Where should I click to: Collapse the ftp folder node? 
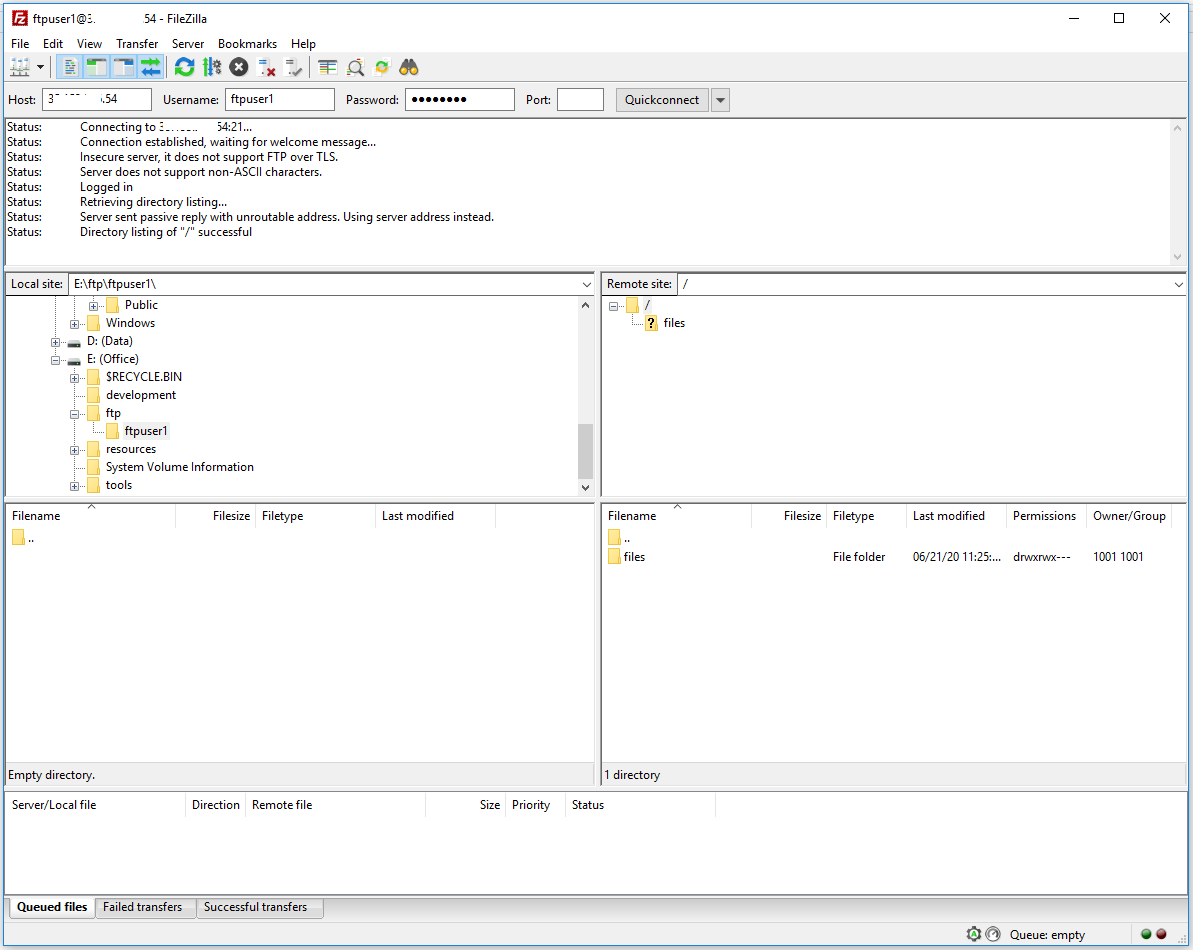[75, 415]
